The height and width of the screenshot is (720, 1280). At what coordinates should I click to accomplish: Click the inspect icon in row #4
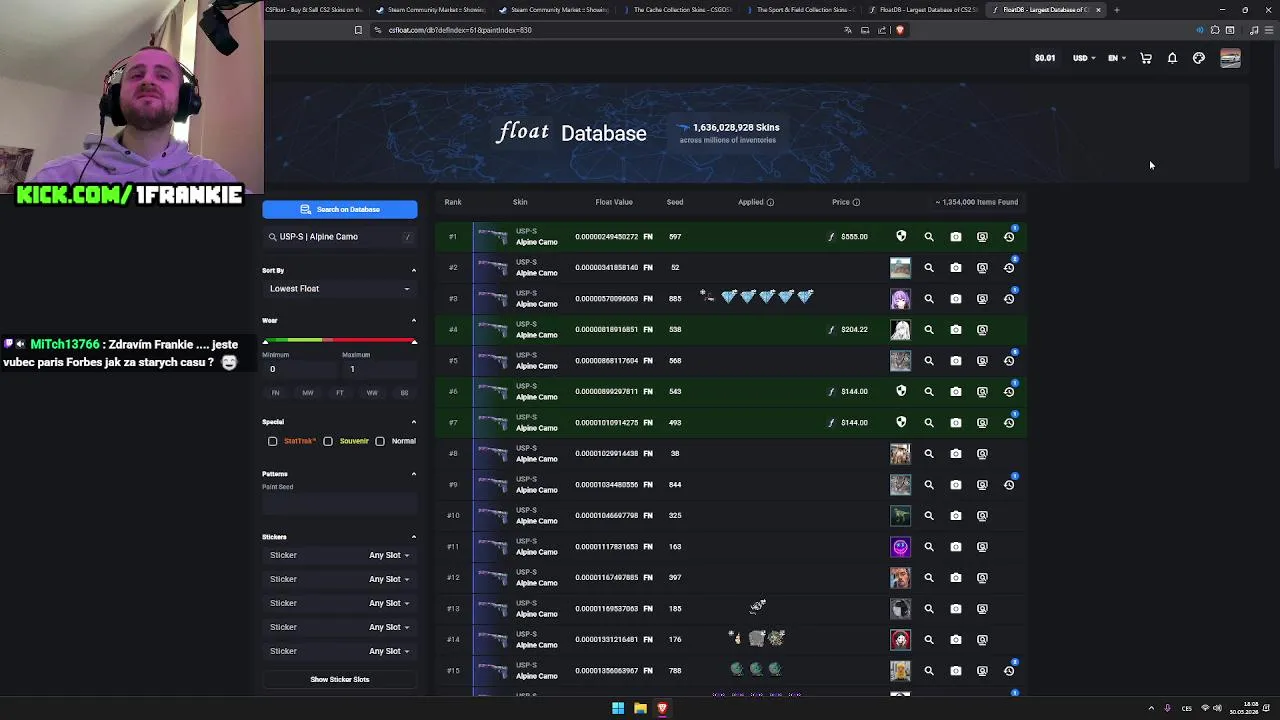(982, 330)
